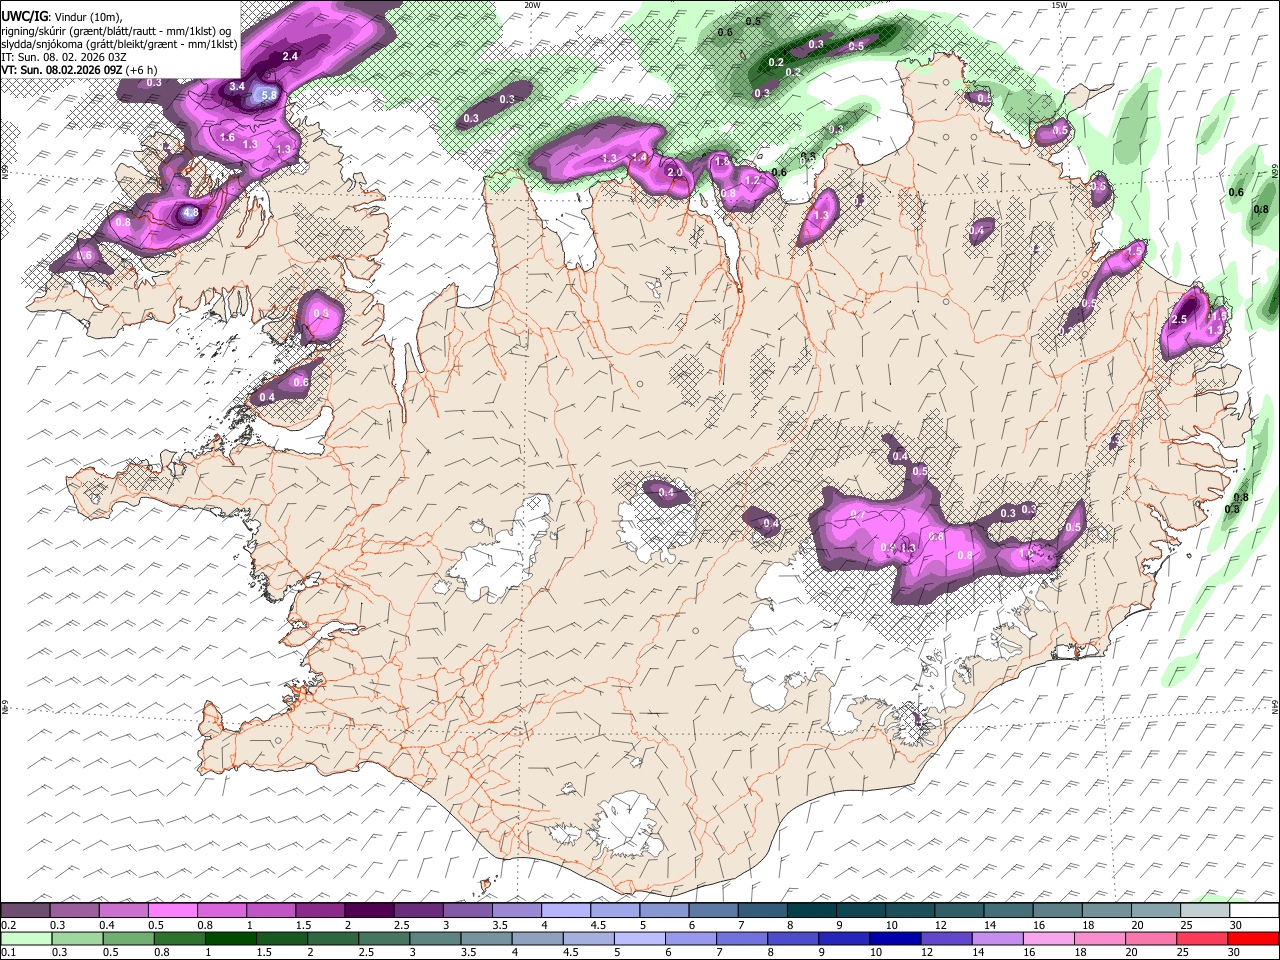Click the magenta 1–1.5 snow scale swatch
Viewport: 1280px width, 960px height.
pos(271,910)
